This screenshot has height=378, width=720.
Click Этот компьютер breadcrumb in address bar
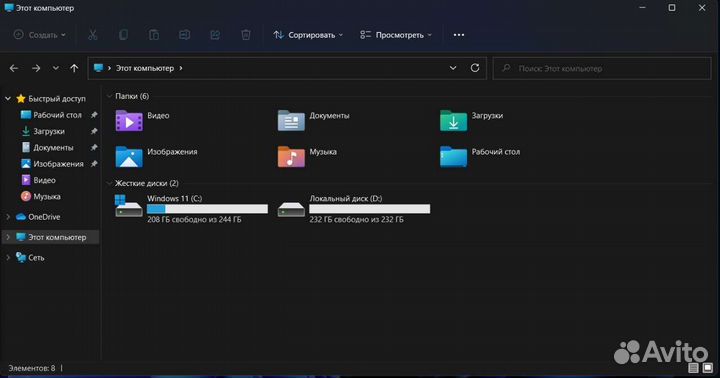coord(145,68)
